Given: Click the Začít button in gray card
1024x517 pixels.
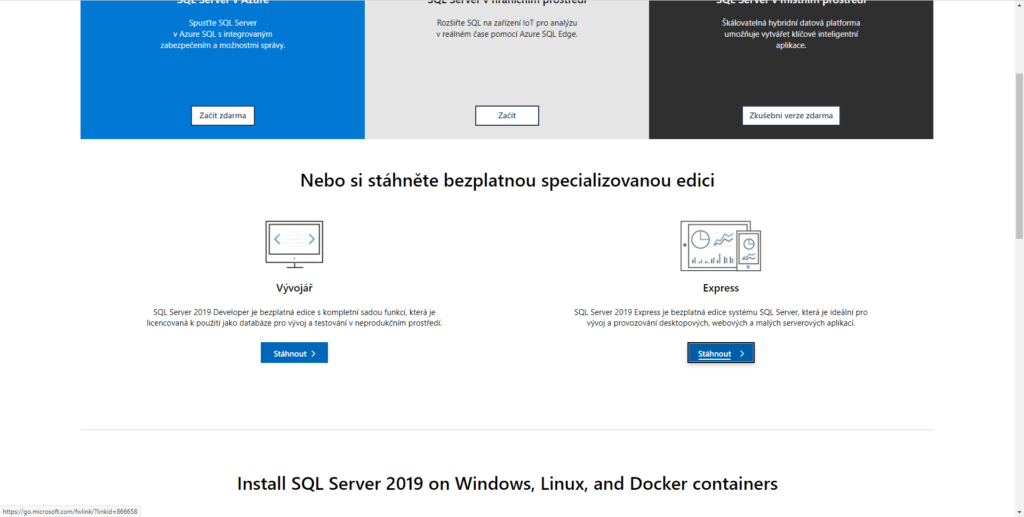Looking at the screenshot, I should tap(507, 116).
